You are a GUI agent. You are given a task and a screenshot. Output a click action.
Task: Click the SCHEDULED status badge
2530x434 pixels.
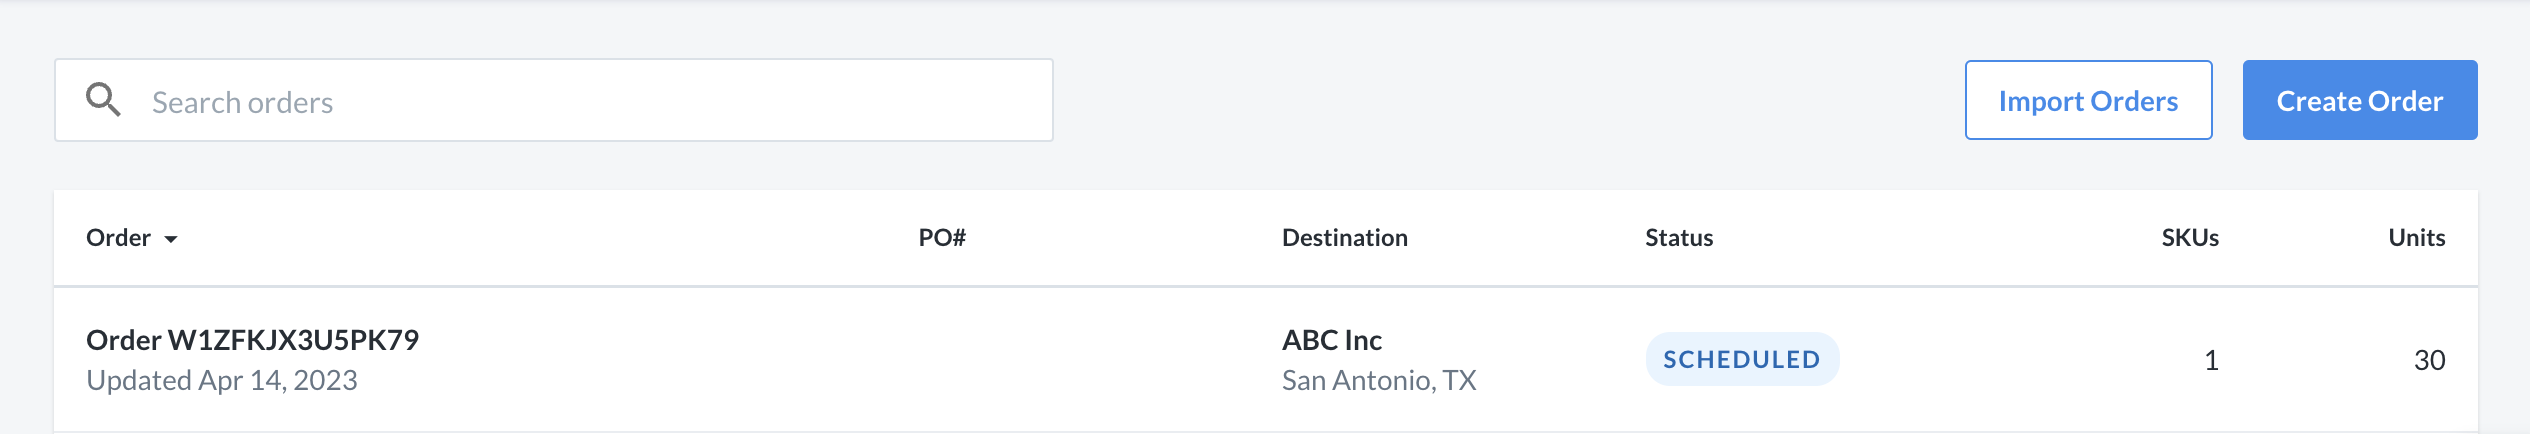(1742, 359)
